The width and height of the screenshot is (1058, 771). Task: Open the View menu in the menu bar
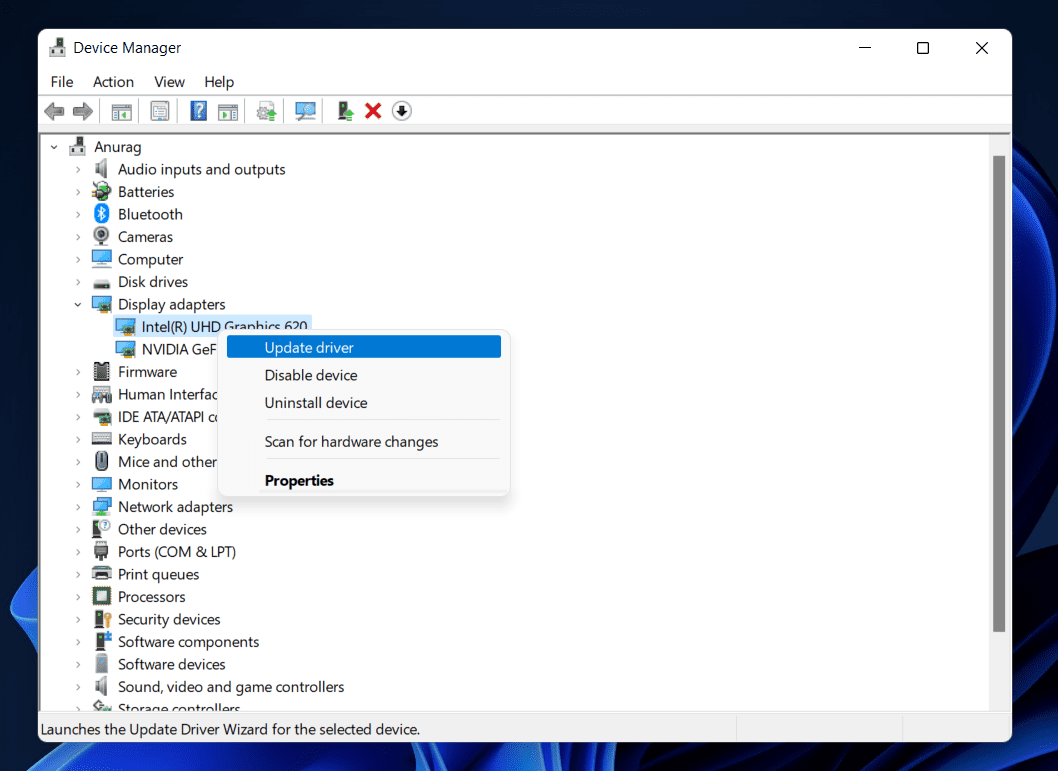point(169,82)
